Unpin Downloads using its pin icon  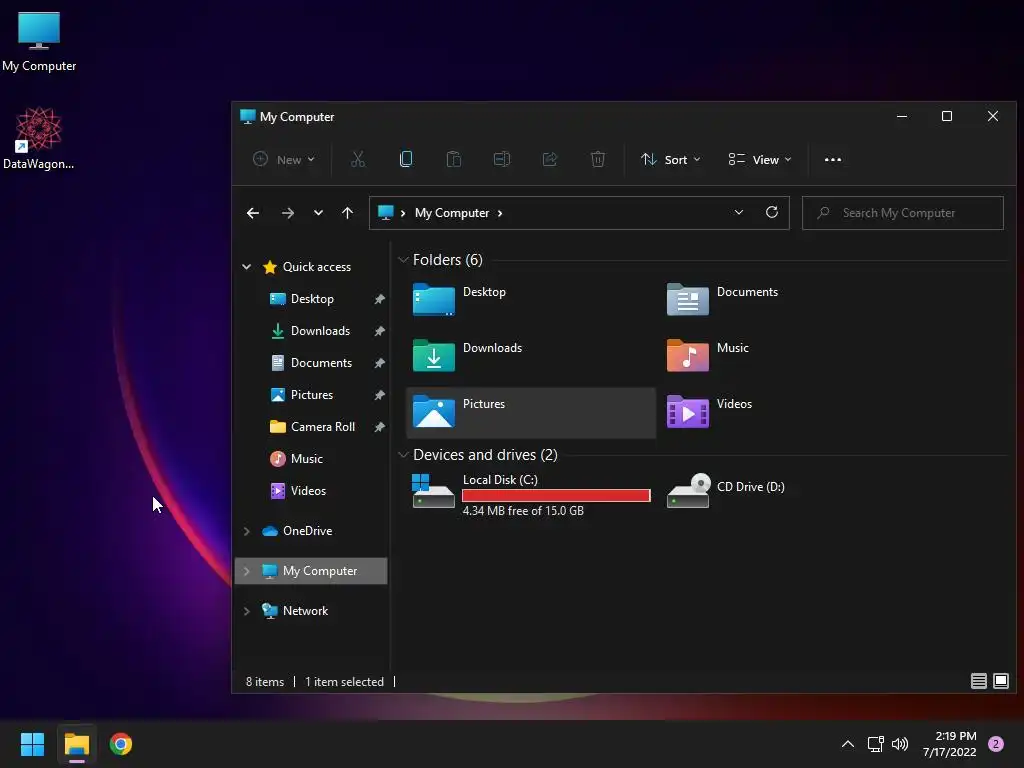379,331
